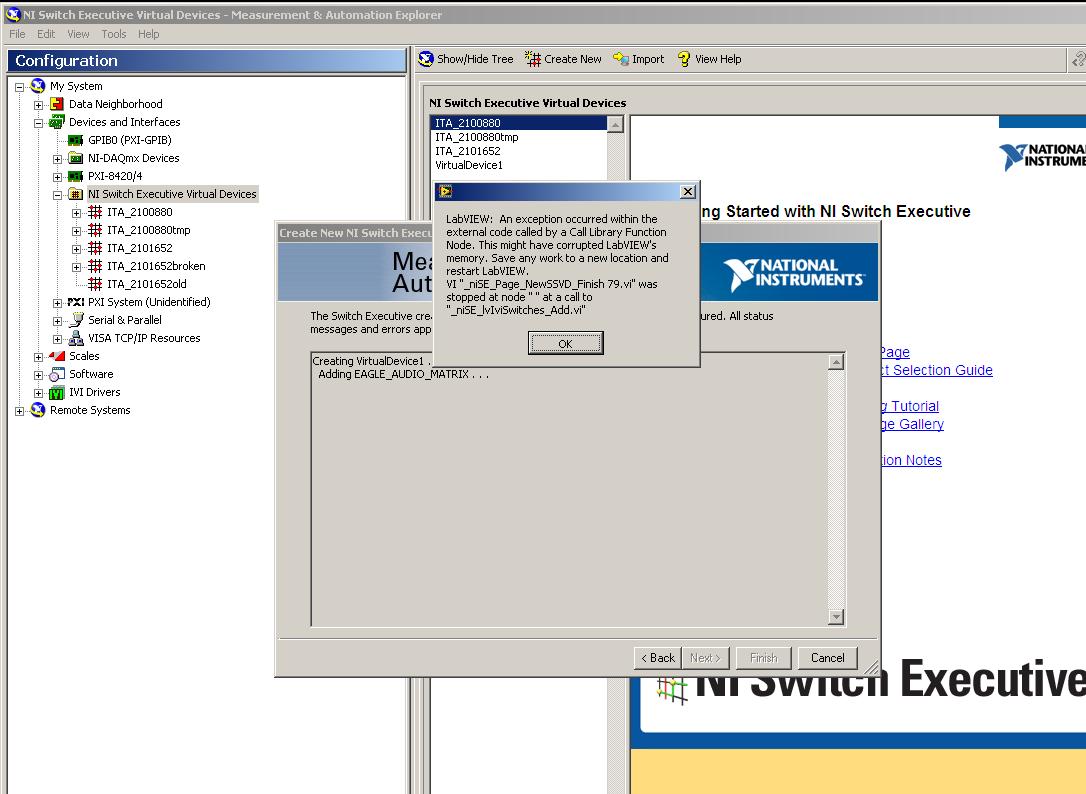Collapse the Devices and Interfaces node
Image resolution: width=1086 pixels, height=794 pixels.
[x=38, y=123]
